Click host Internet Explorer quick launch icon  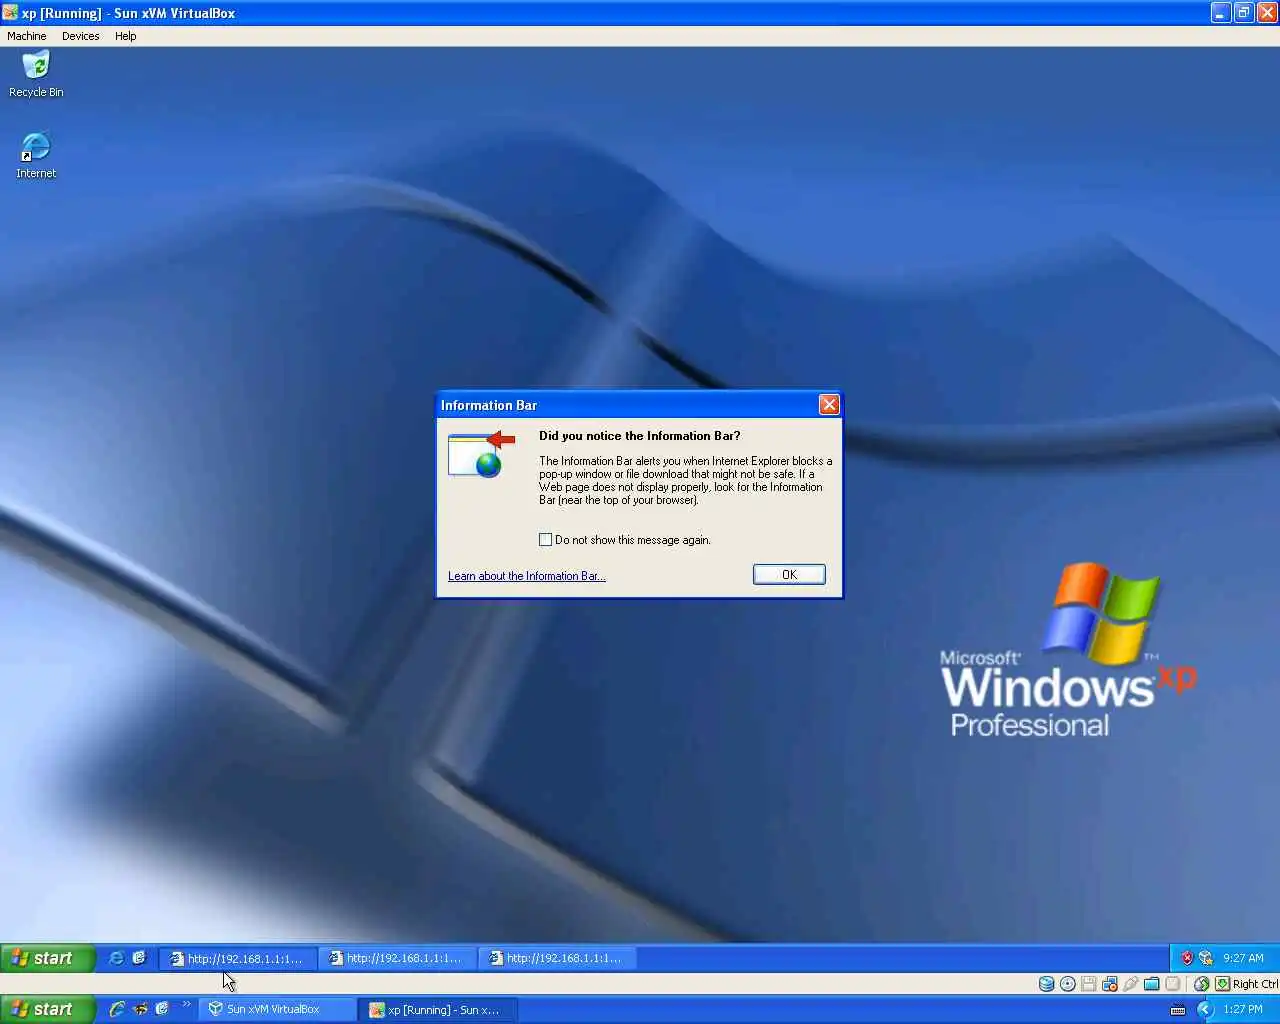pyautogui.click(x=117, y=1009)
